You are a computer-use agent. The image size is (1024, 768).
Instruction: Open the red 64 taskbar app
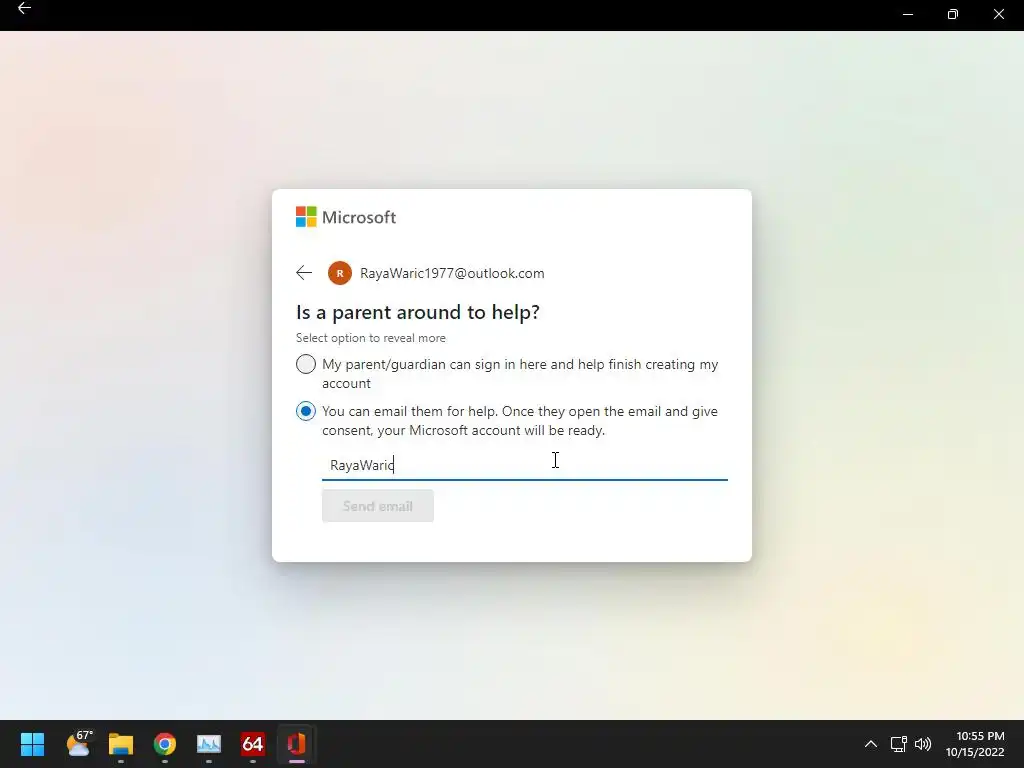[253, 744]
